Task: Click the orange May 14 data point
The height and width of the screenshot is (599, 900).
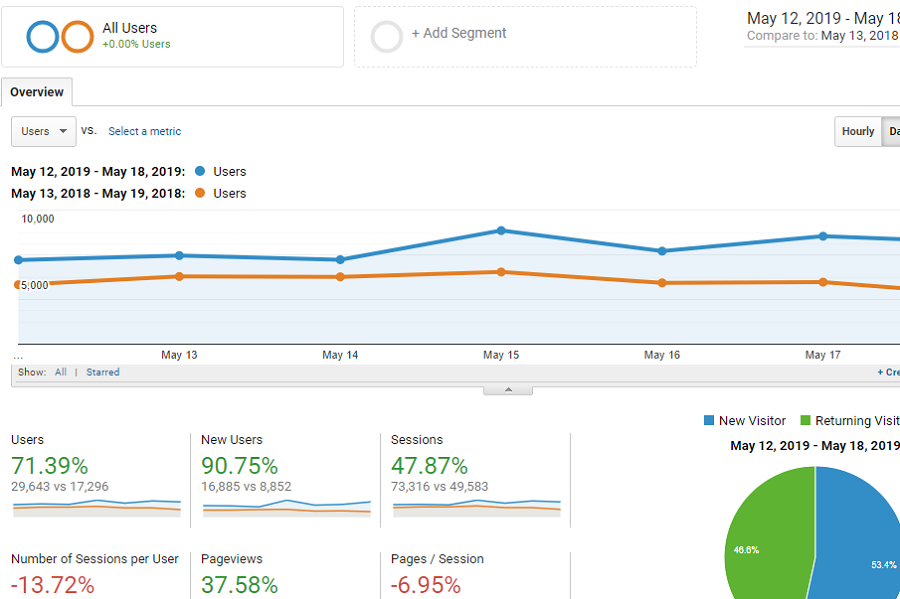Action: click(340, 277)
